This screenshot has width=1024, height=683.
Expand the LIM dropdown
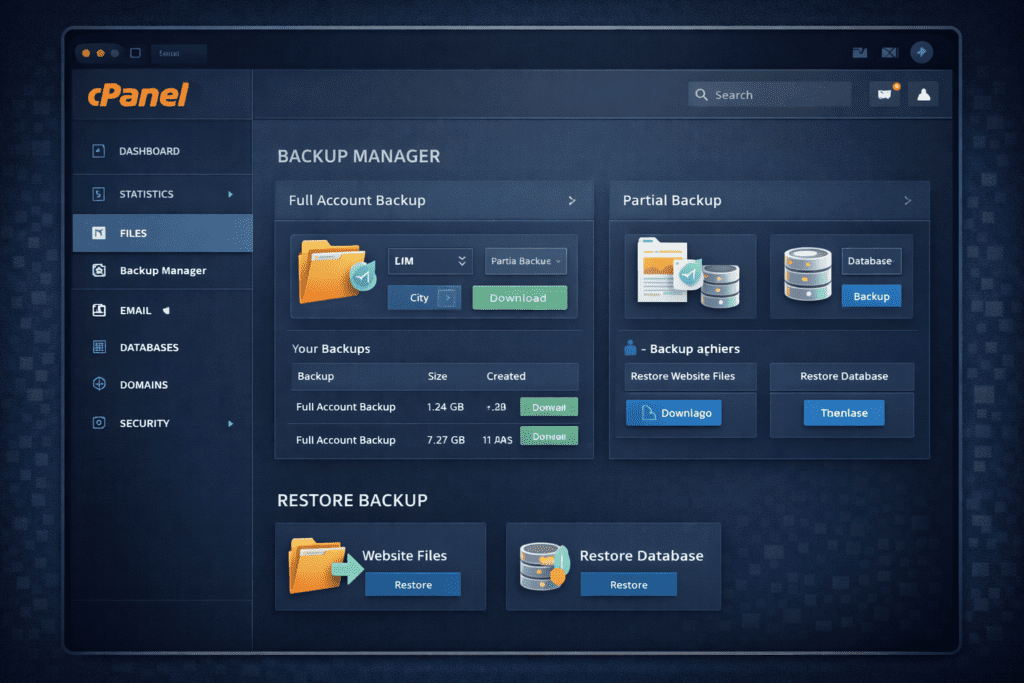430,261
